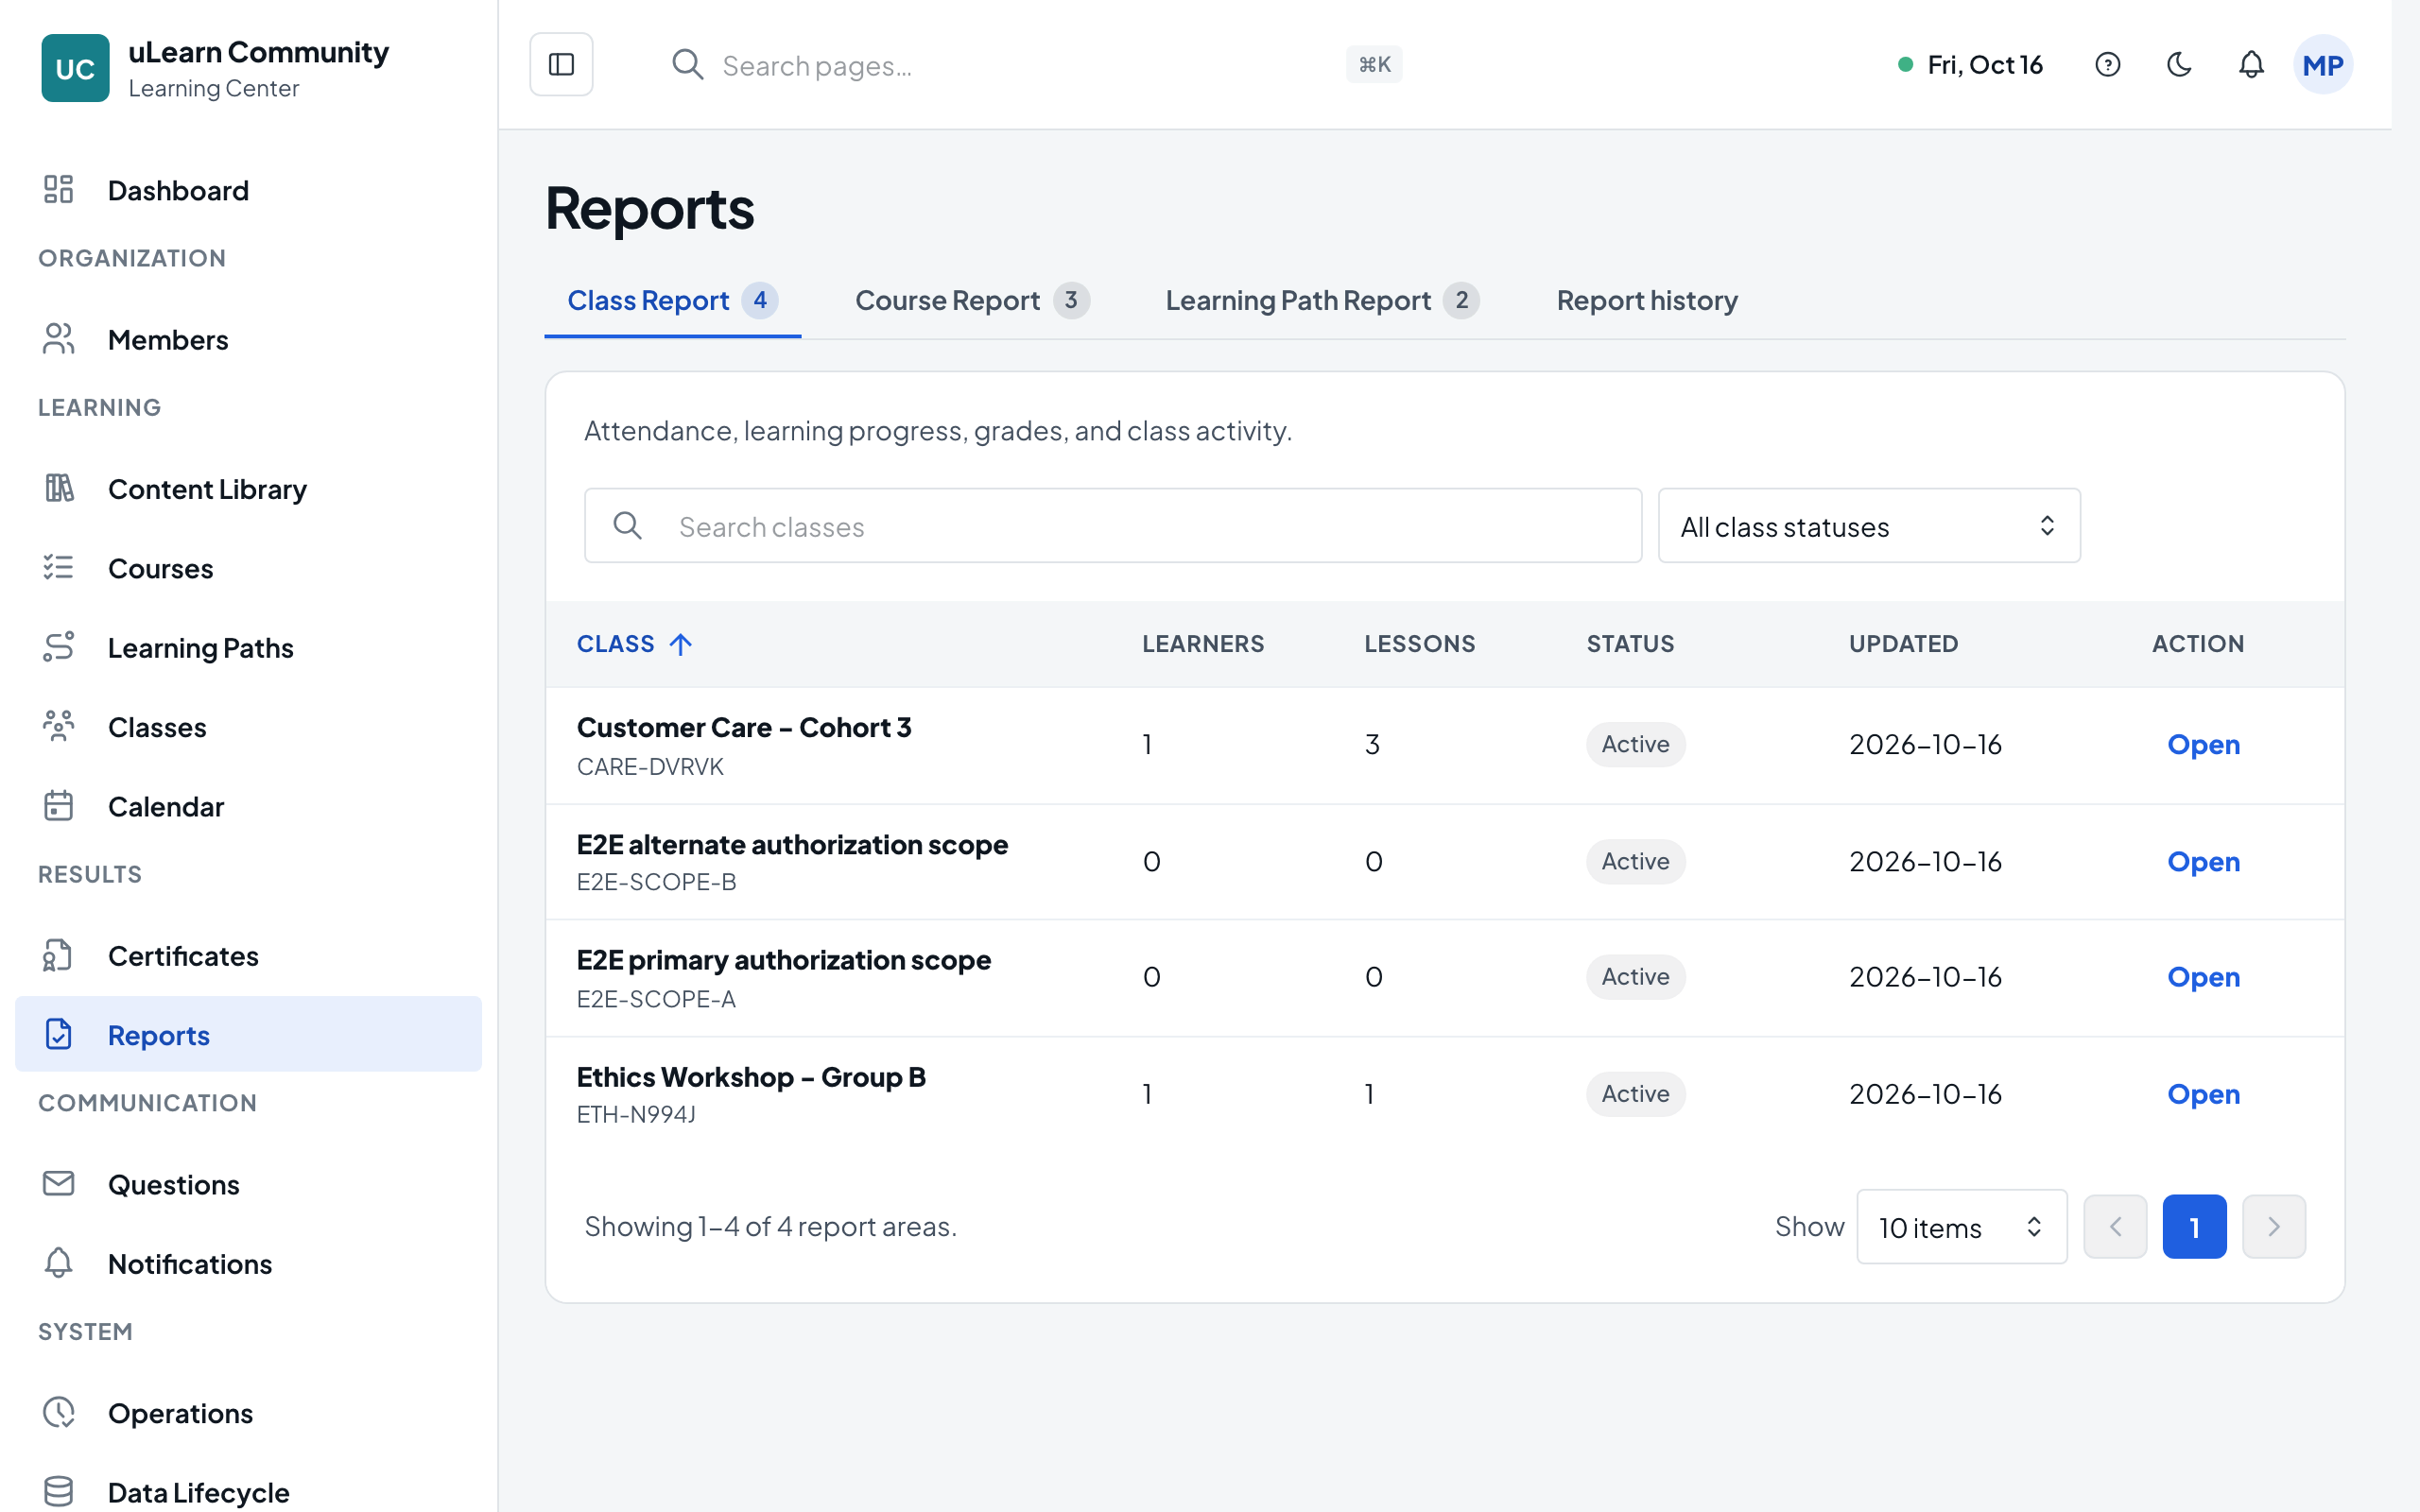Click the Fri, Oct 16 date indicator

pyautogui.click(x=1970, y=65)
